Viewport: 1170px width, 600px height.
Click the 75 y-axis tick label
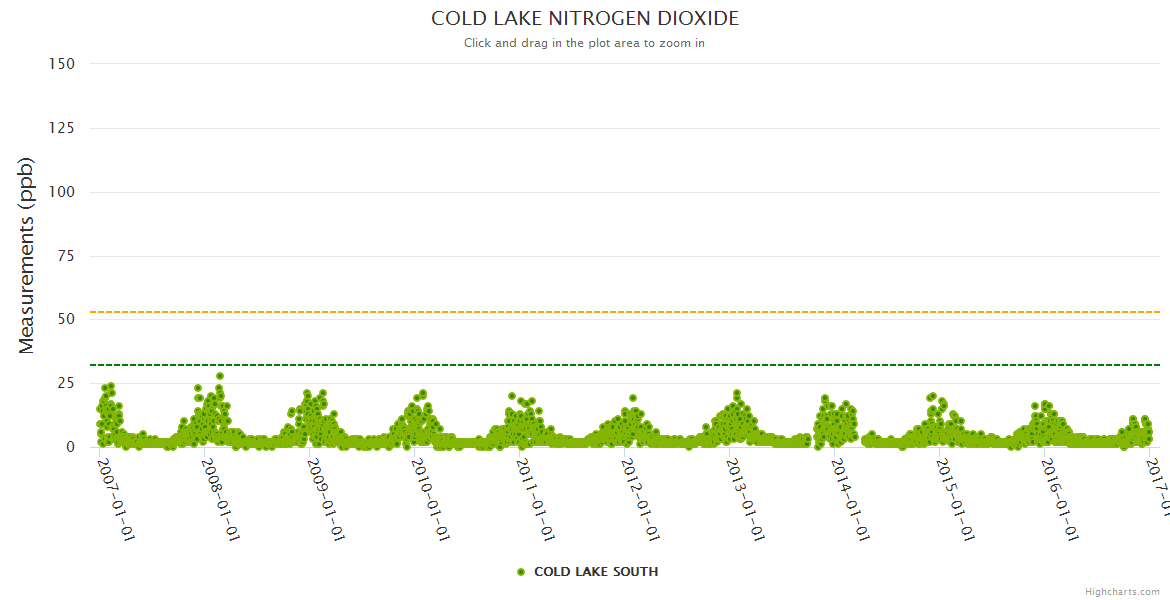pos(66,256)
